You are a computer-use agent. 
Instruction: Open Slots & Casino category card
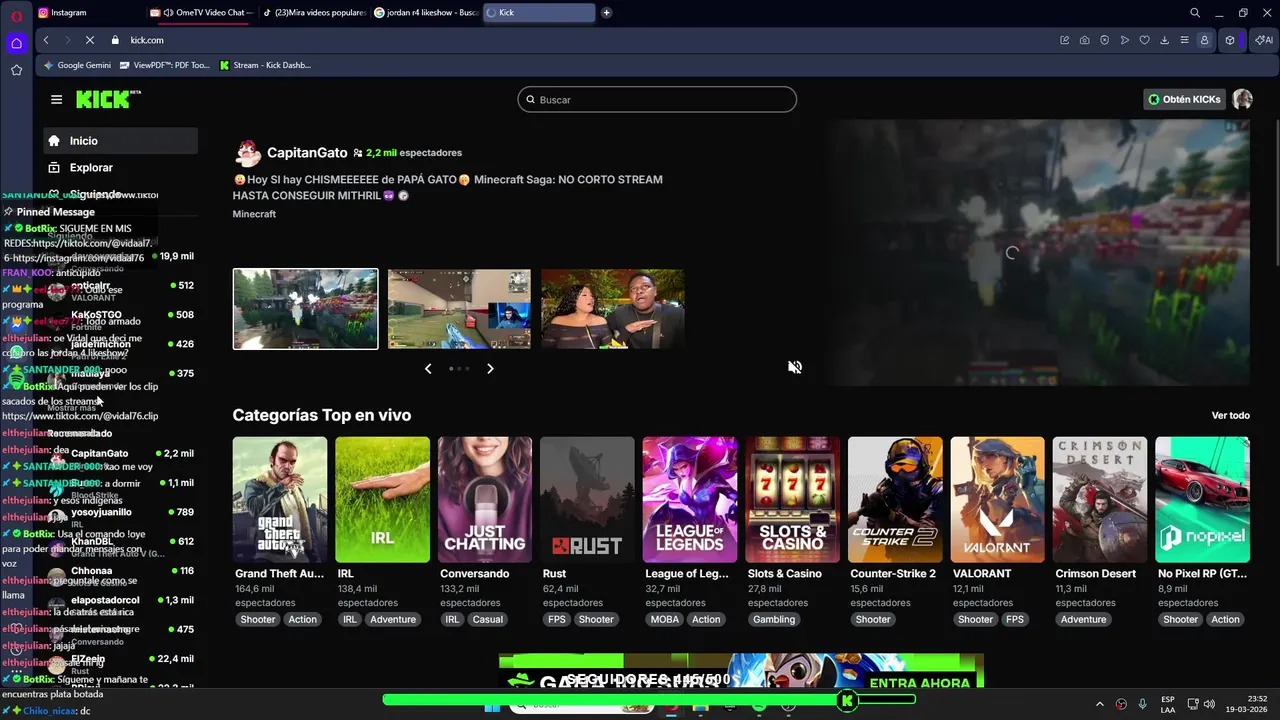(792, 500)
